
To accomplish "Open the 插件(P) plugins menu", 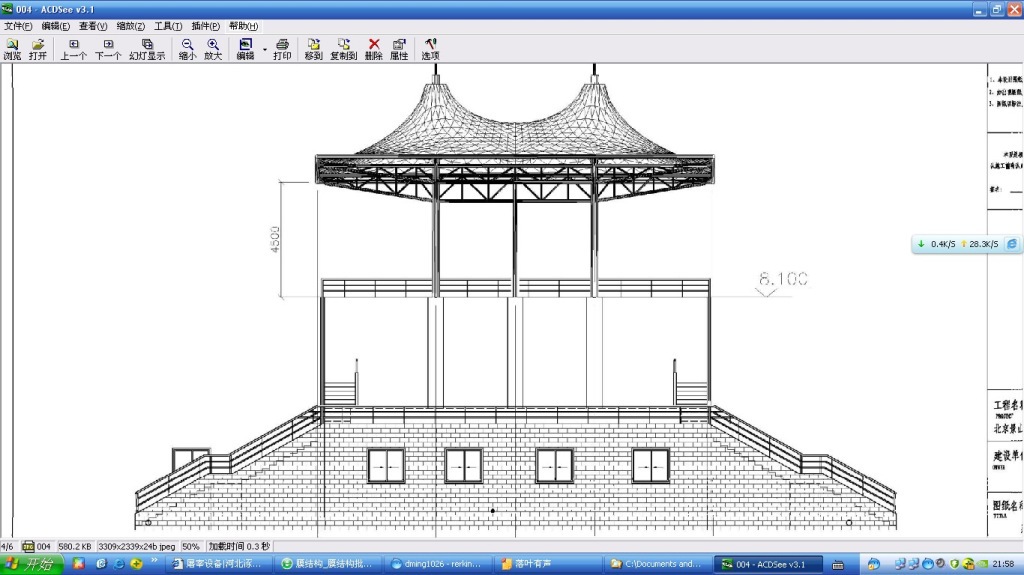I will coord(206,26).
